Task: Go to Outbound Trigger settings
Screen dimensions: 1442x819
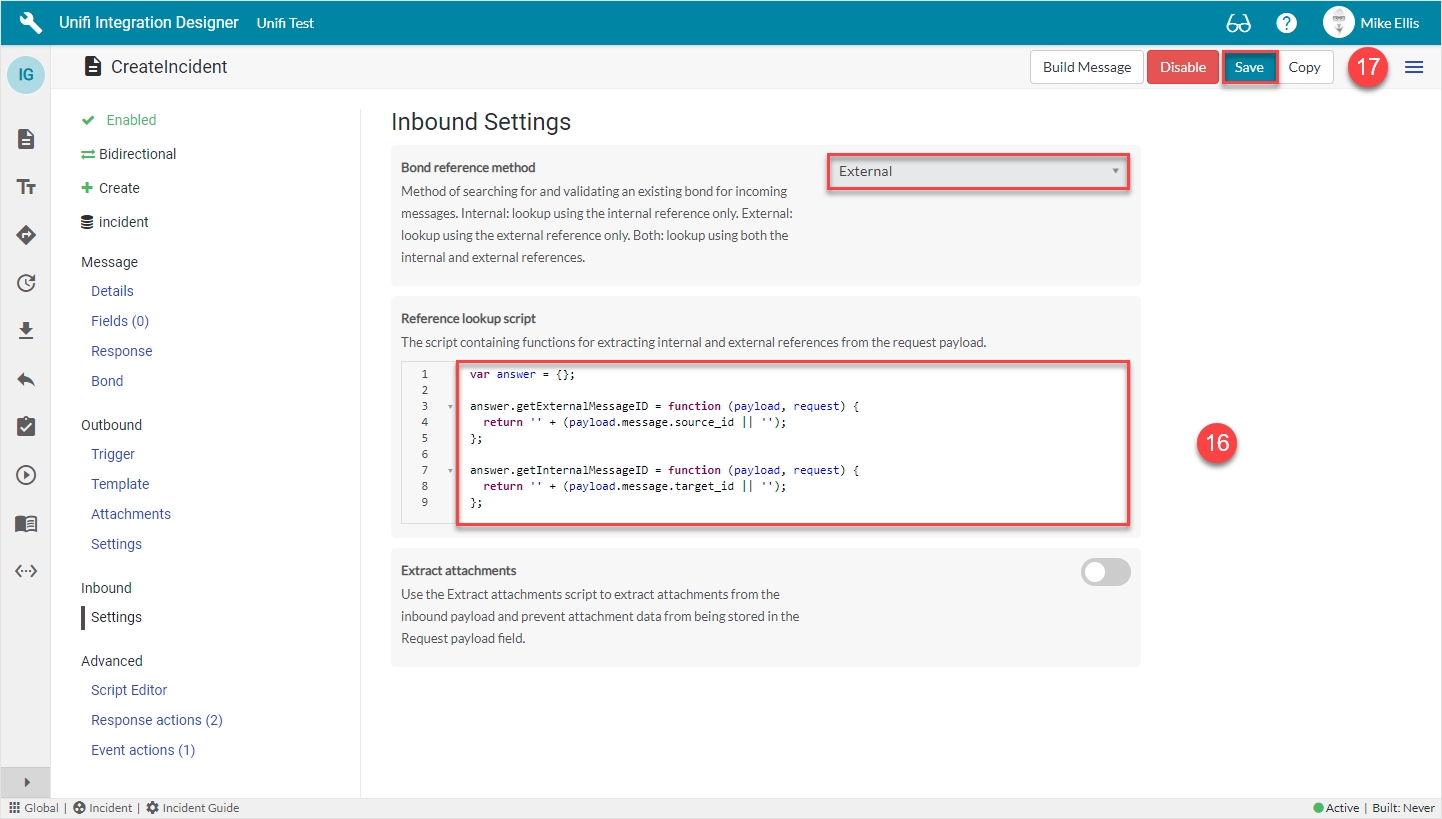Action: click(113, 454)
